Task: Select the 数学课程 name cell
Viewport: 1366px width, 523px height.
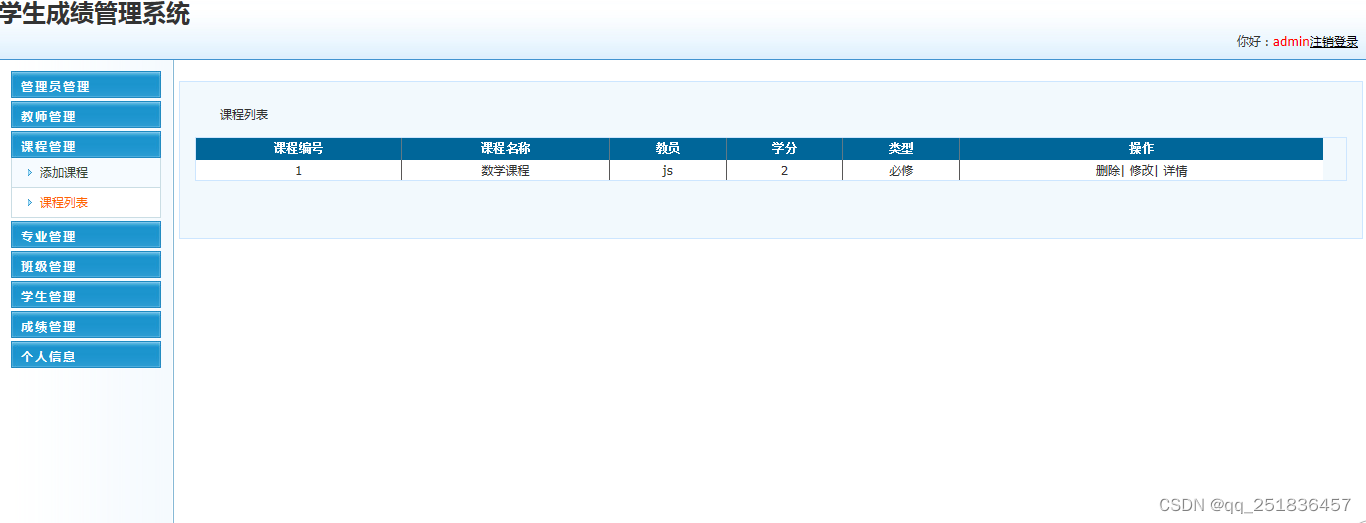Action: [505, 171]
